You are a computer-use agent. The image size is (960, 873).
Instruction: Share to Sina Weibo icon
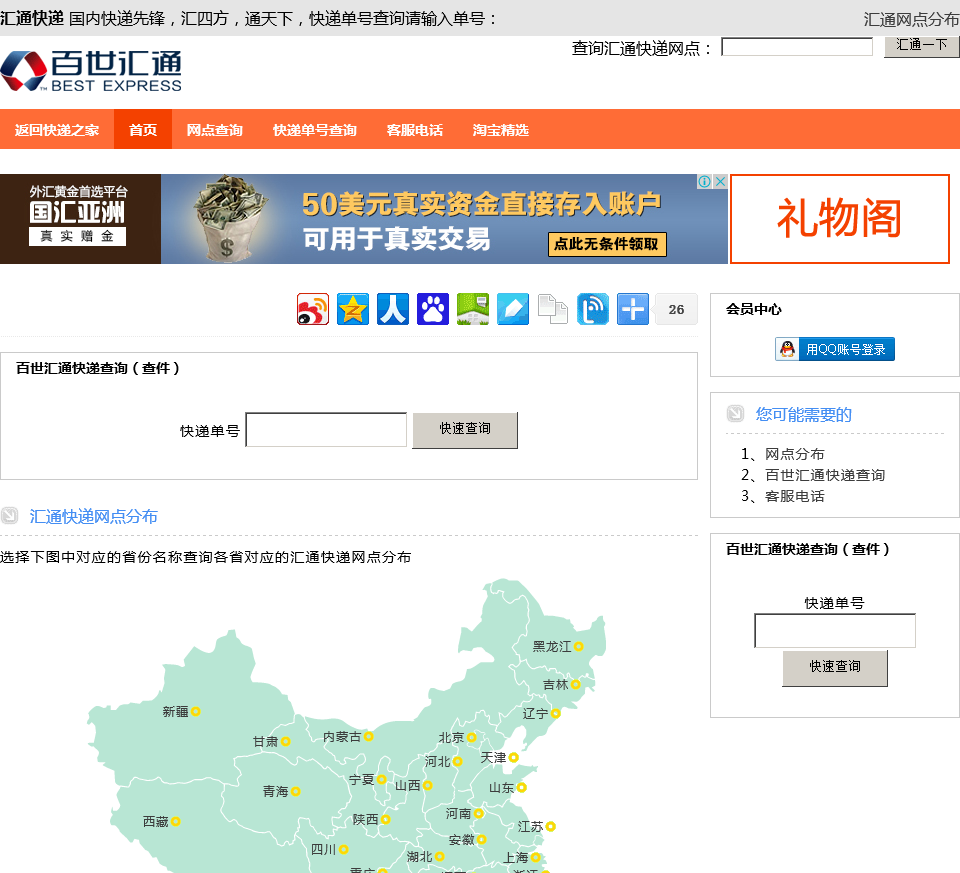(x=313, y=309)
